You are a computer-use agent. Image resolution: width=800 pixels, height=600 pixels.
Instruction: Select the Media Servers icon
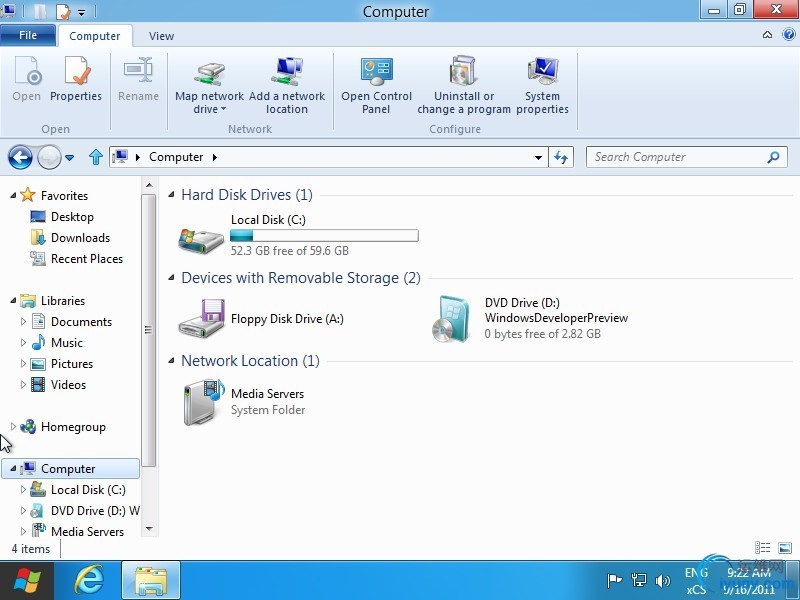pos(203,402)
